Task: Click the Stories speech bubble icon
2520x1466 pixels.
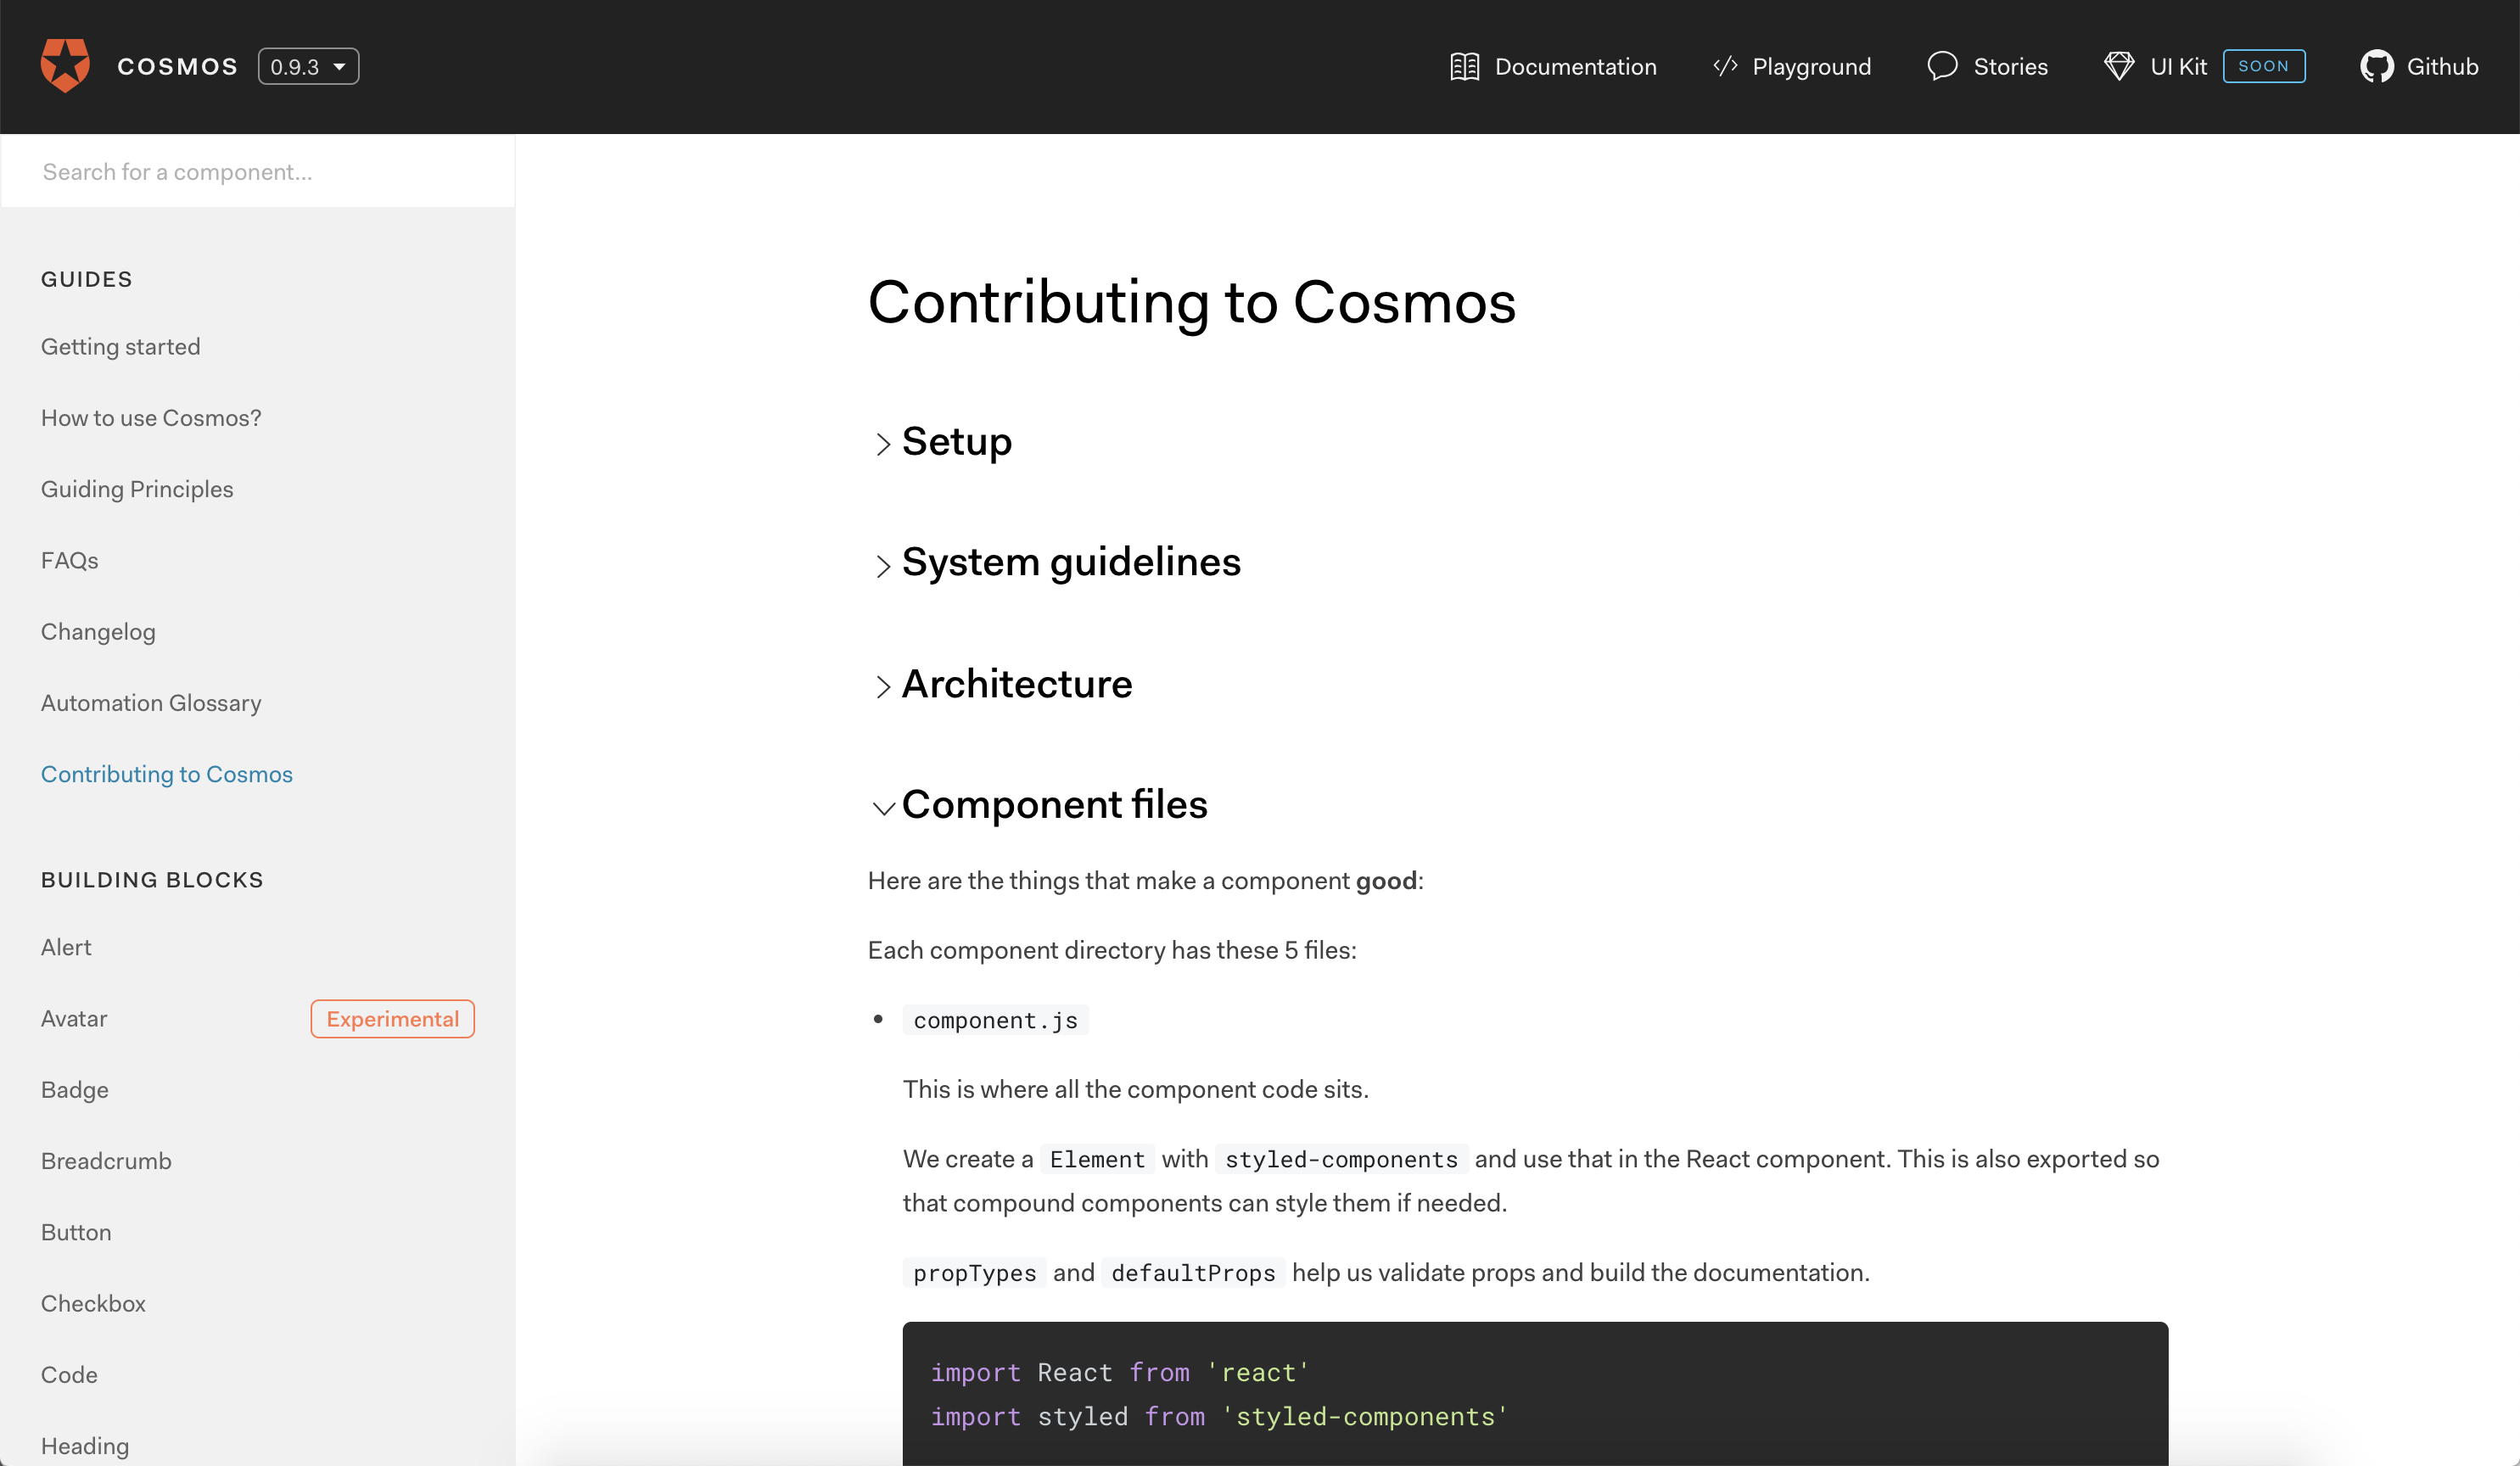Action: pyautogui.click(x=1942, y=67)
